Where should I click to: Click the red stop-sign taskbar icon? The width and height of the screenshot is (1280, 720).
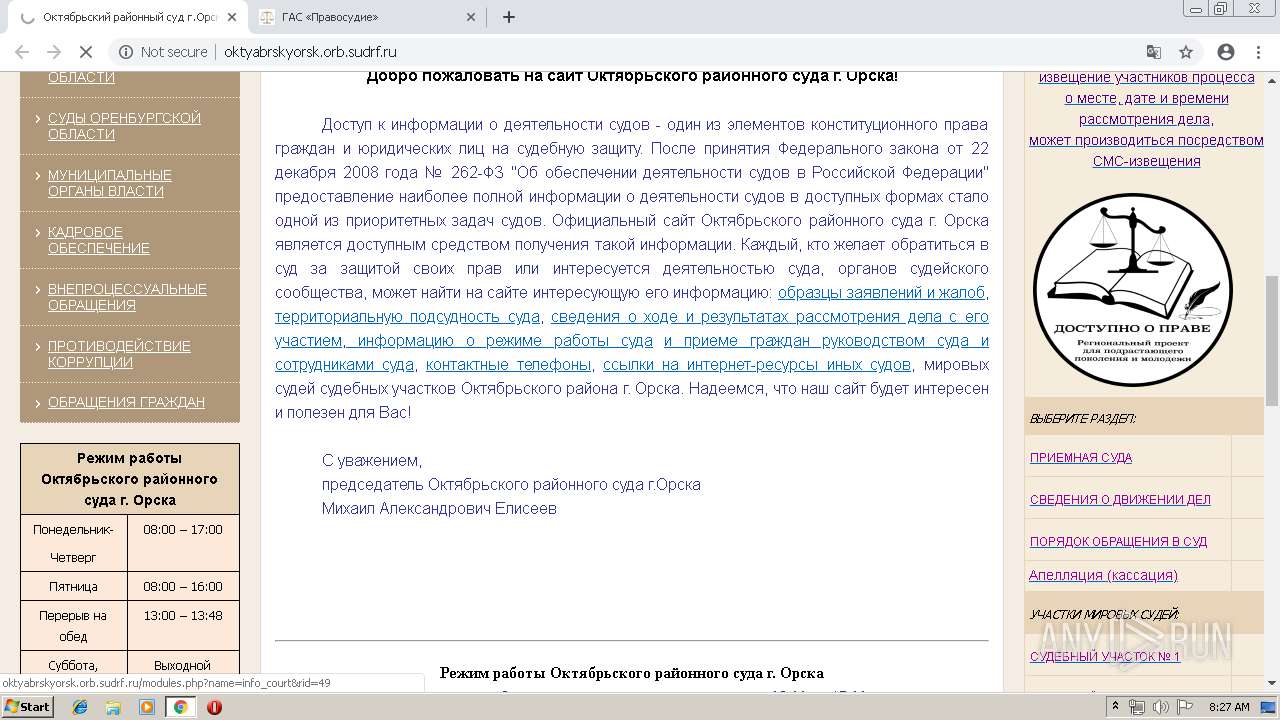click(x=214, y=707)
